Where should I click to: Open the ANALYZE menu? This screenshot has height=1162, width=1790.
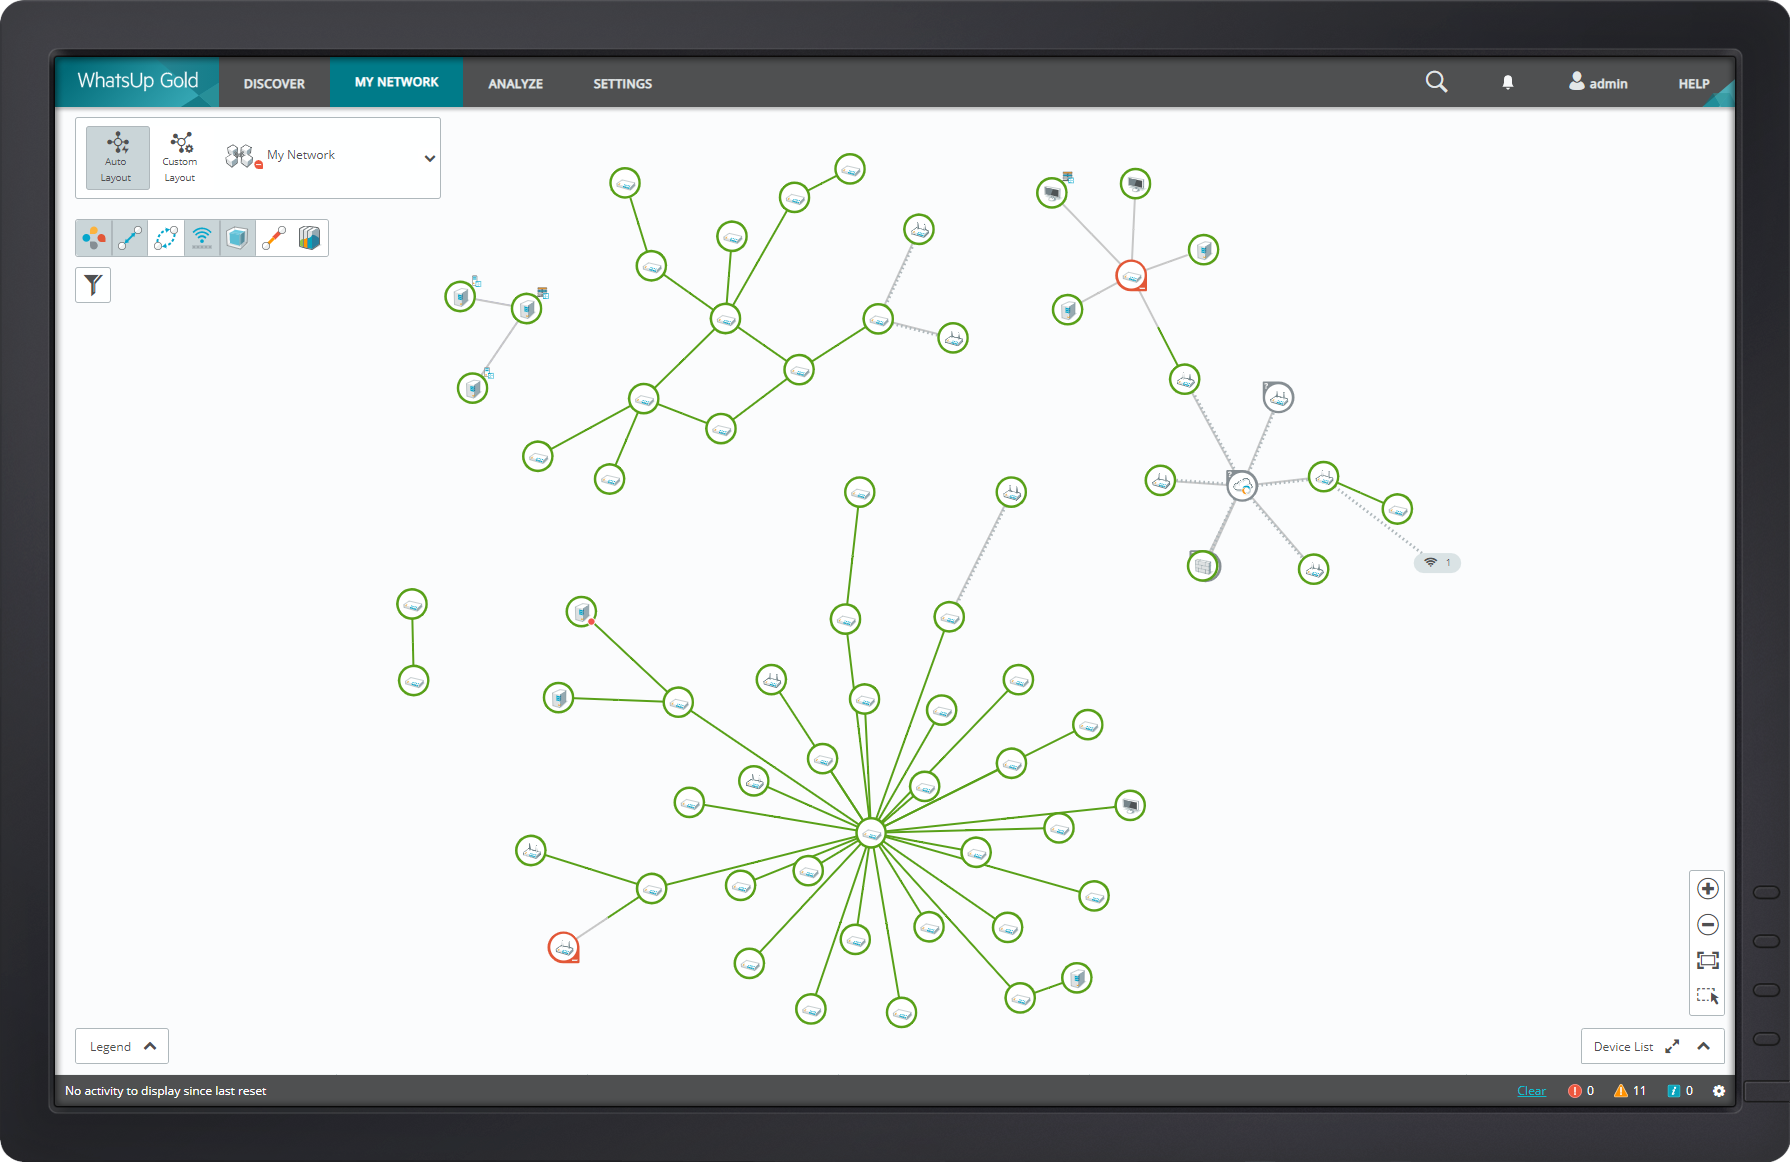click(x=516, y=84)
